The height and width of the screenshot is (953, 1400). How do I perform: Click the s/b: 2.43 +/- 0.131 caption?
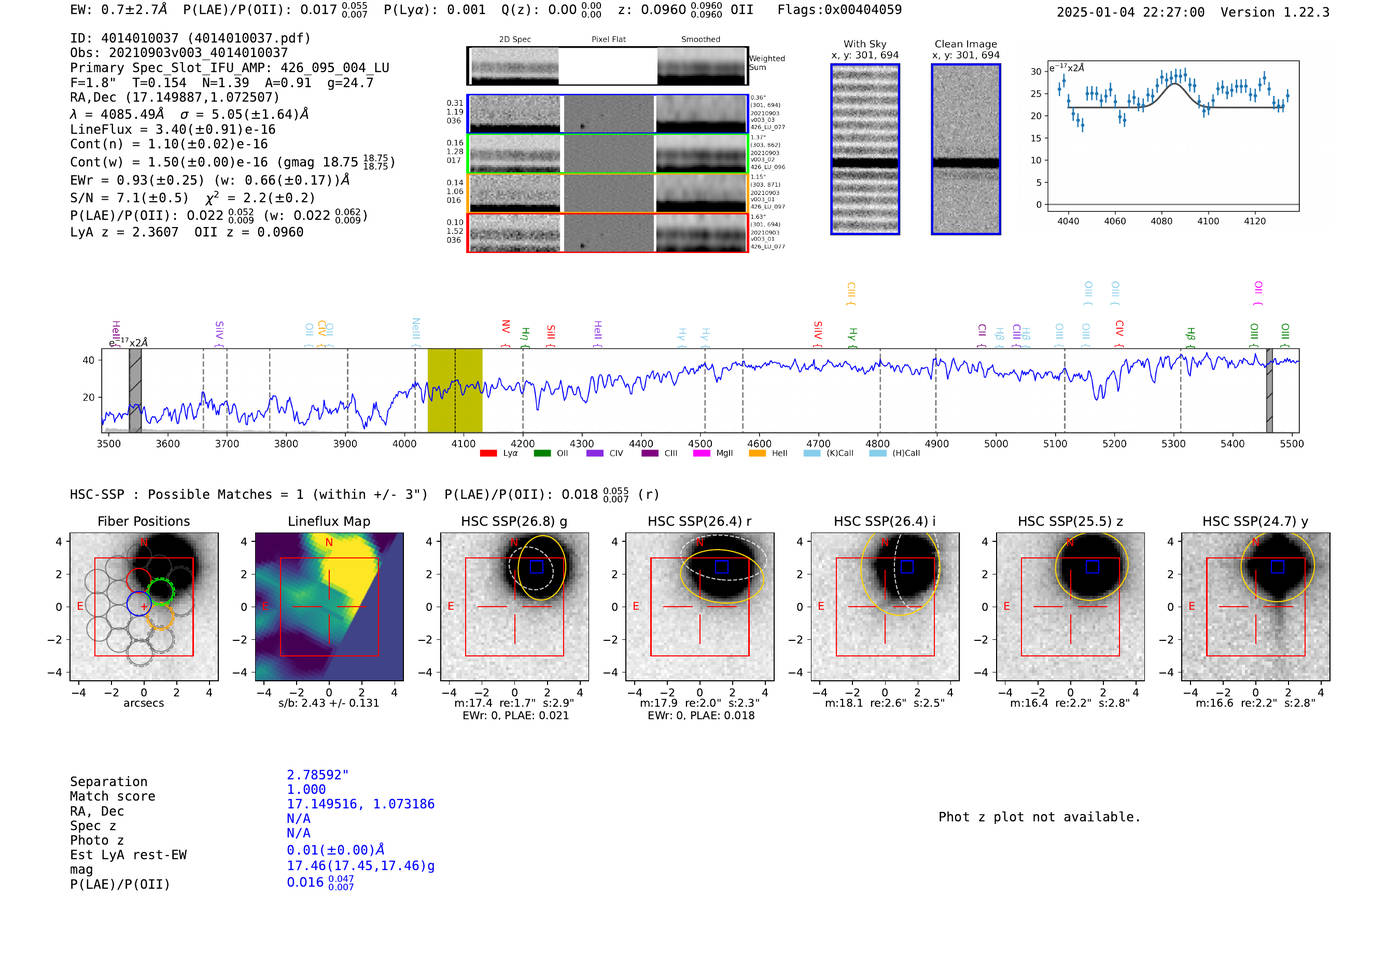tap(329, 703)
